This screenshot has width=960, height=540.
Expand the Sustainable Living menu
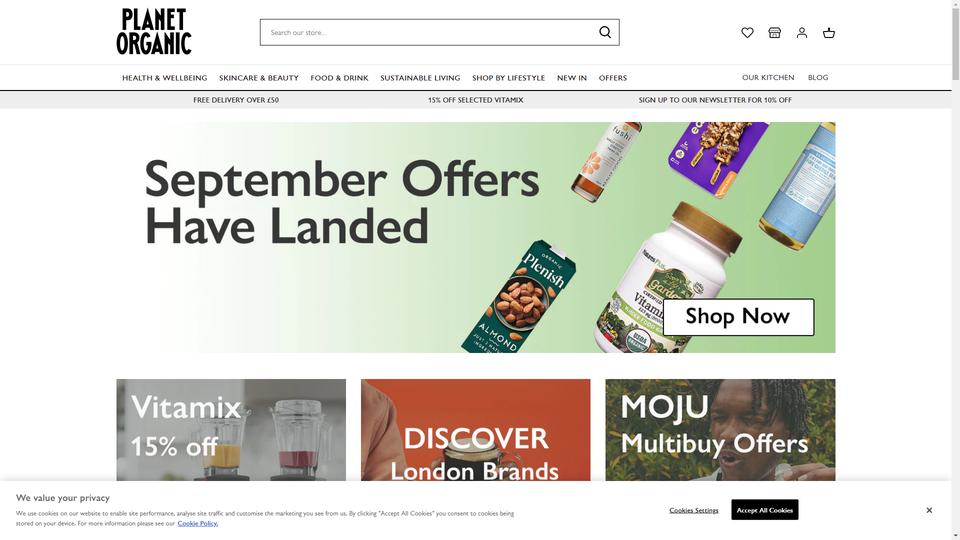click(x=420, y=78)
